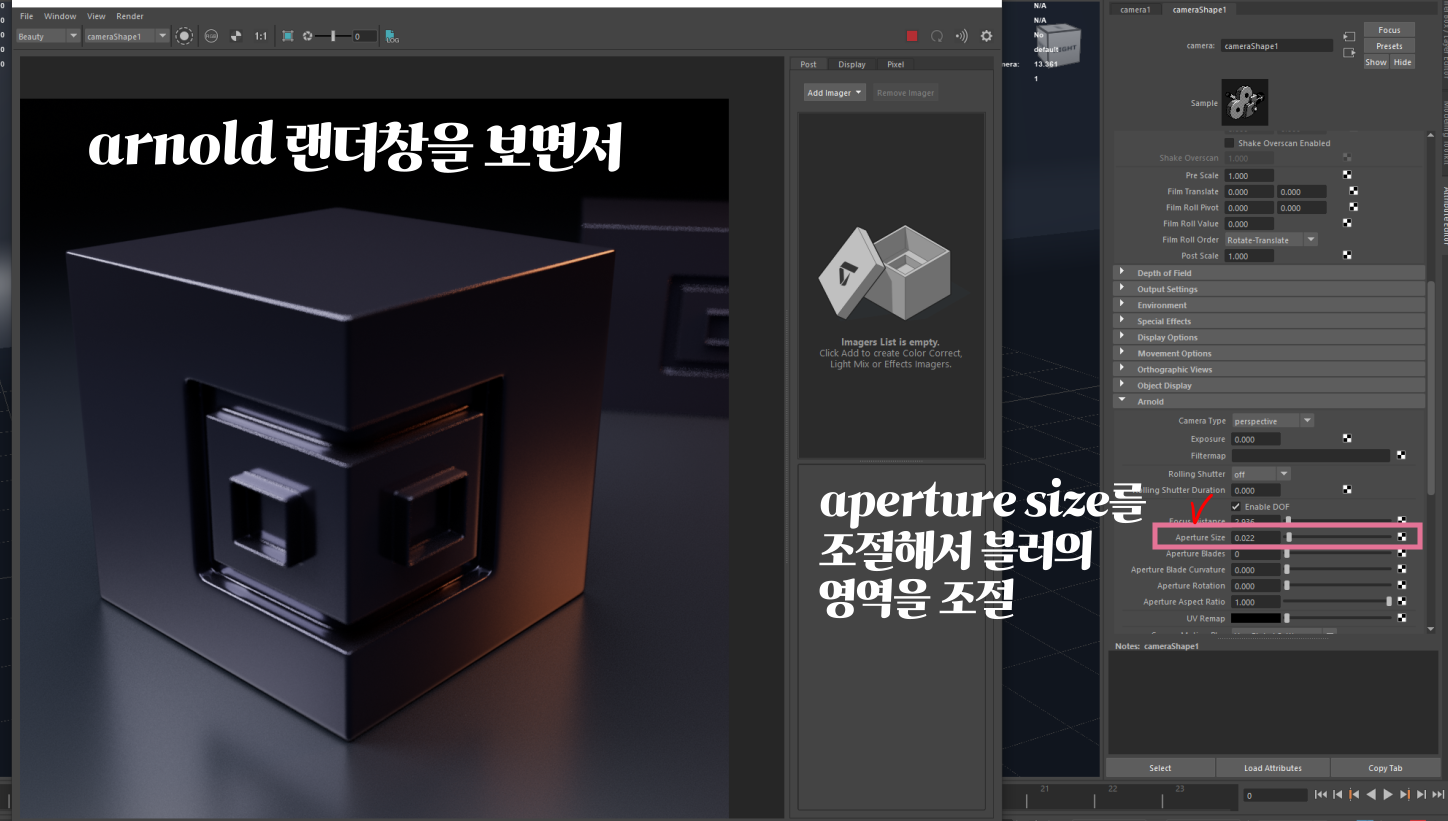The height and width of the screenshot is (821, 1448).
Task: Switch to the Display tab
Action: point(852,64)
